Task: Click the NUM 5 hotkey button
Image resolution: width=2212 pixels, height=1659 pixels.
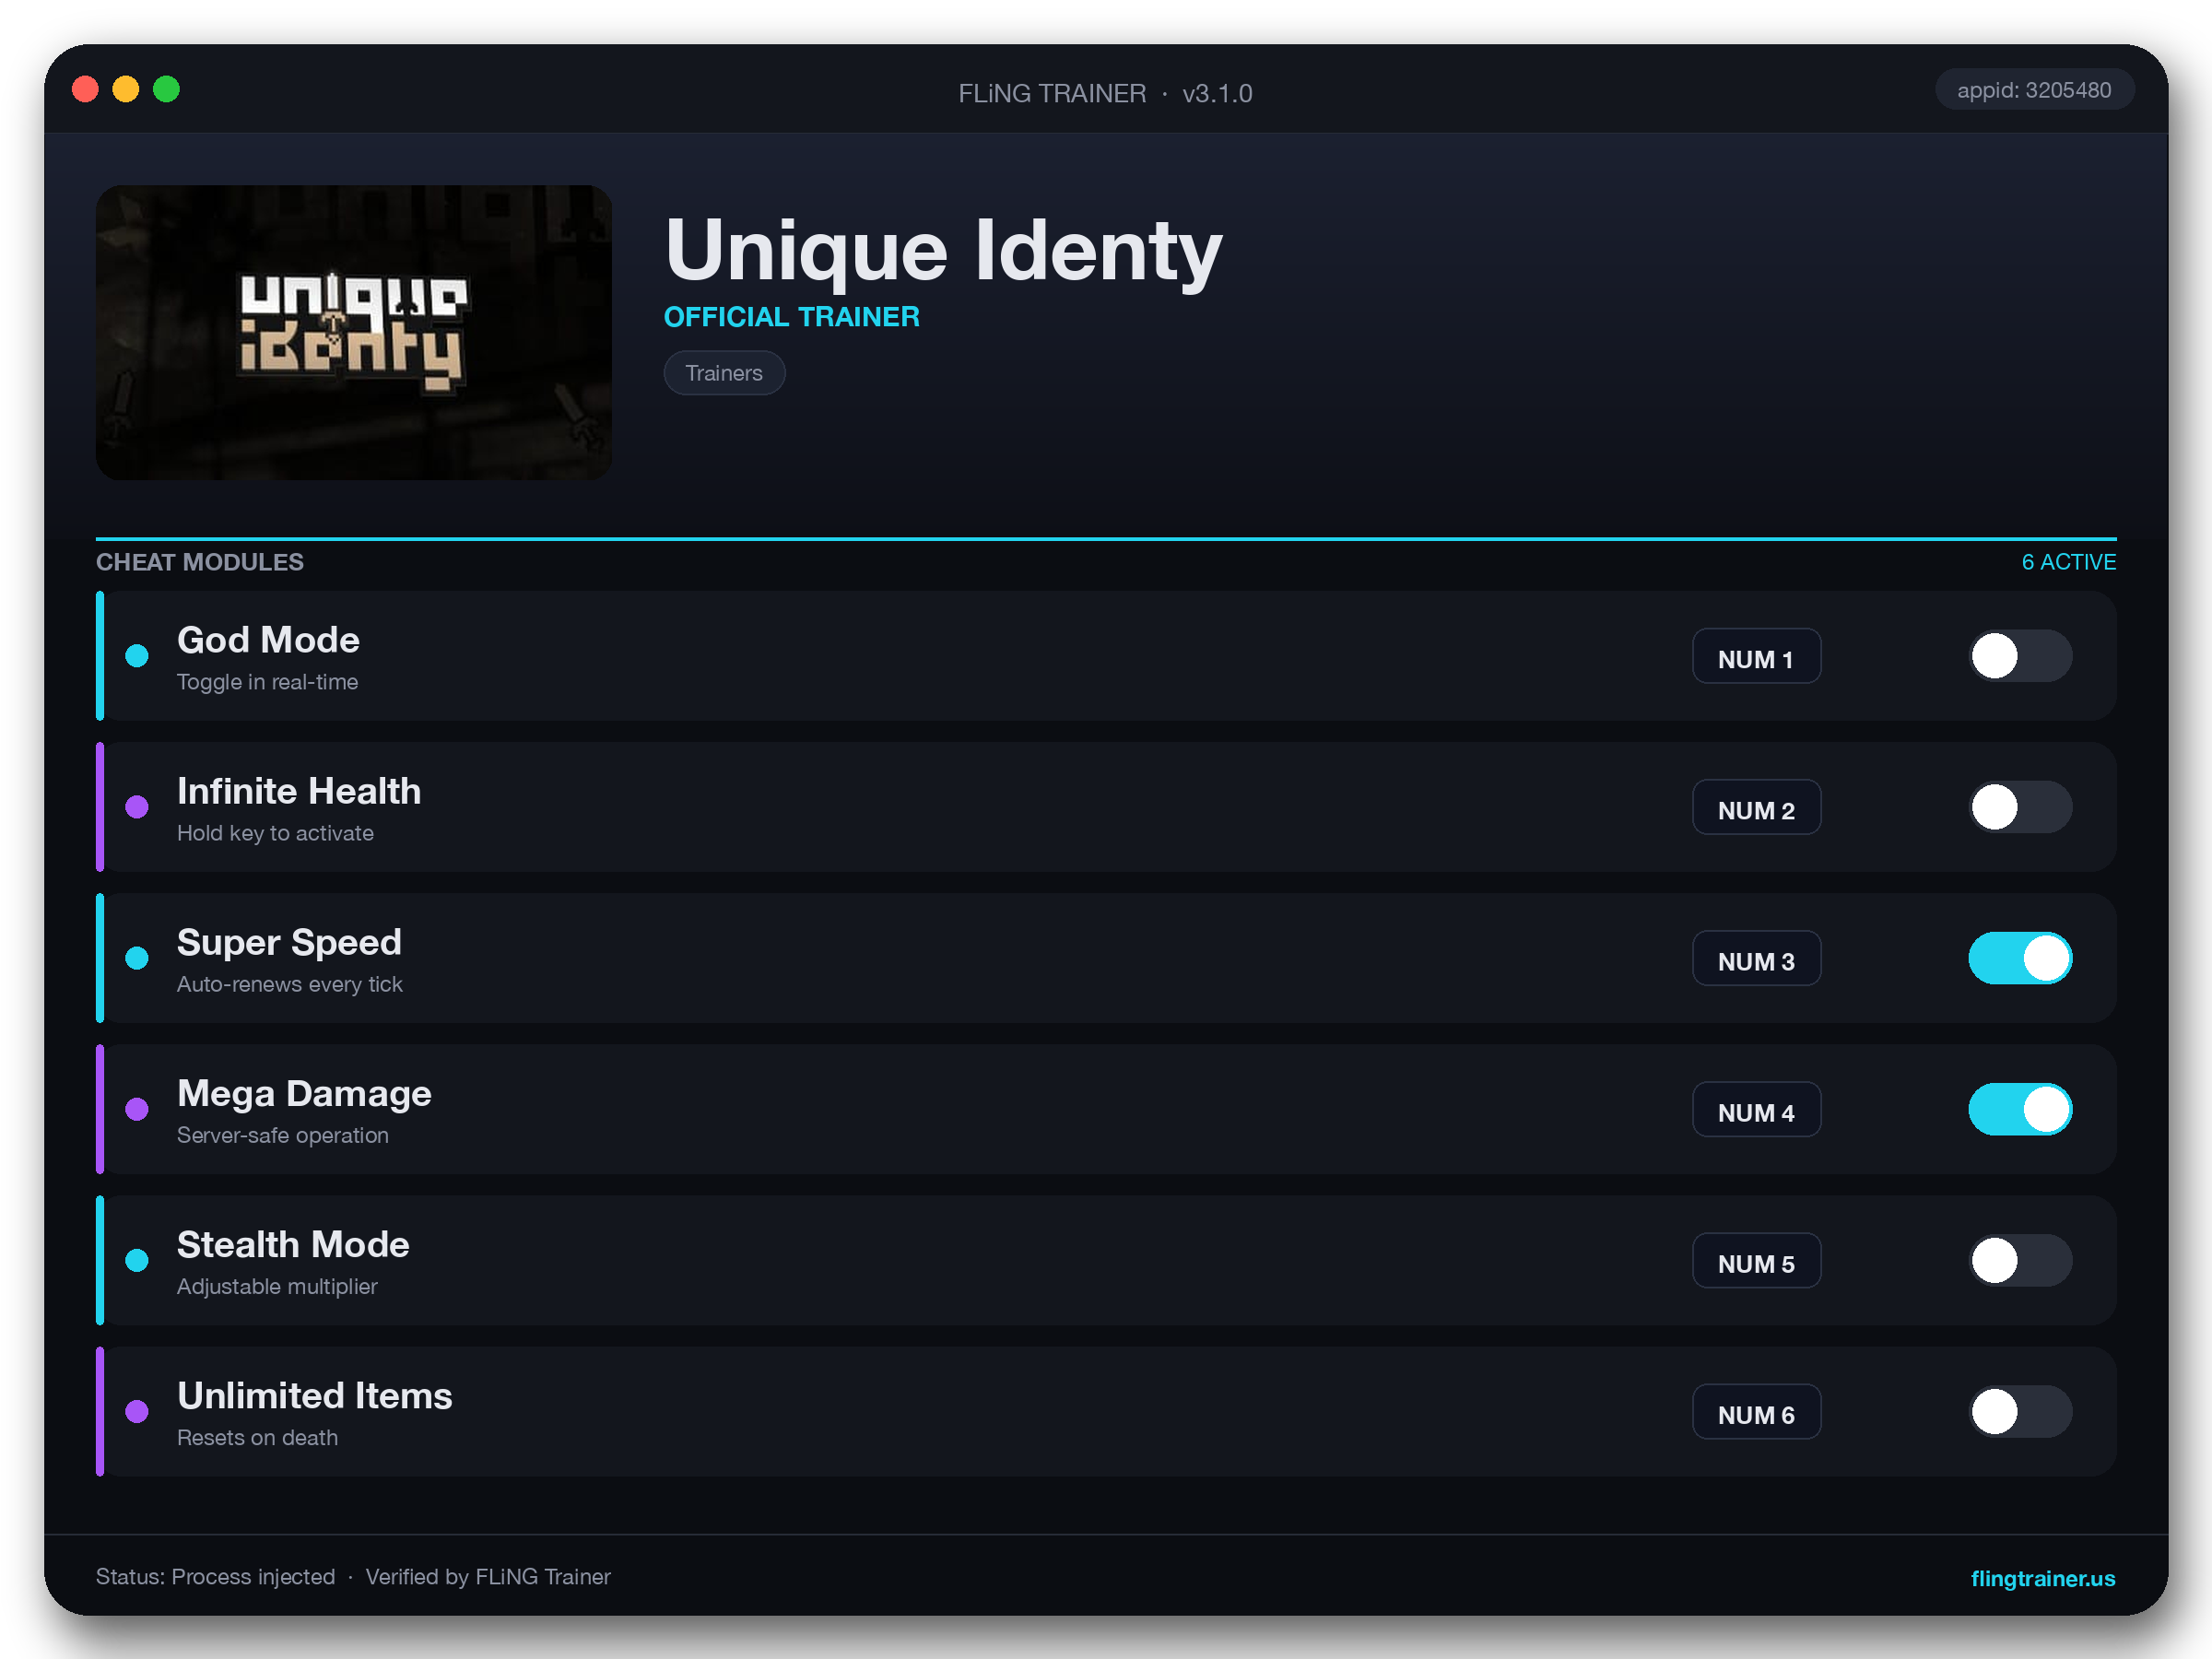Action: point(1756,1261)
